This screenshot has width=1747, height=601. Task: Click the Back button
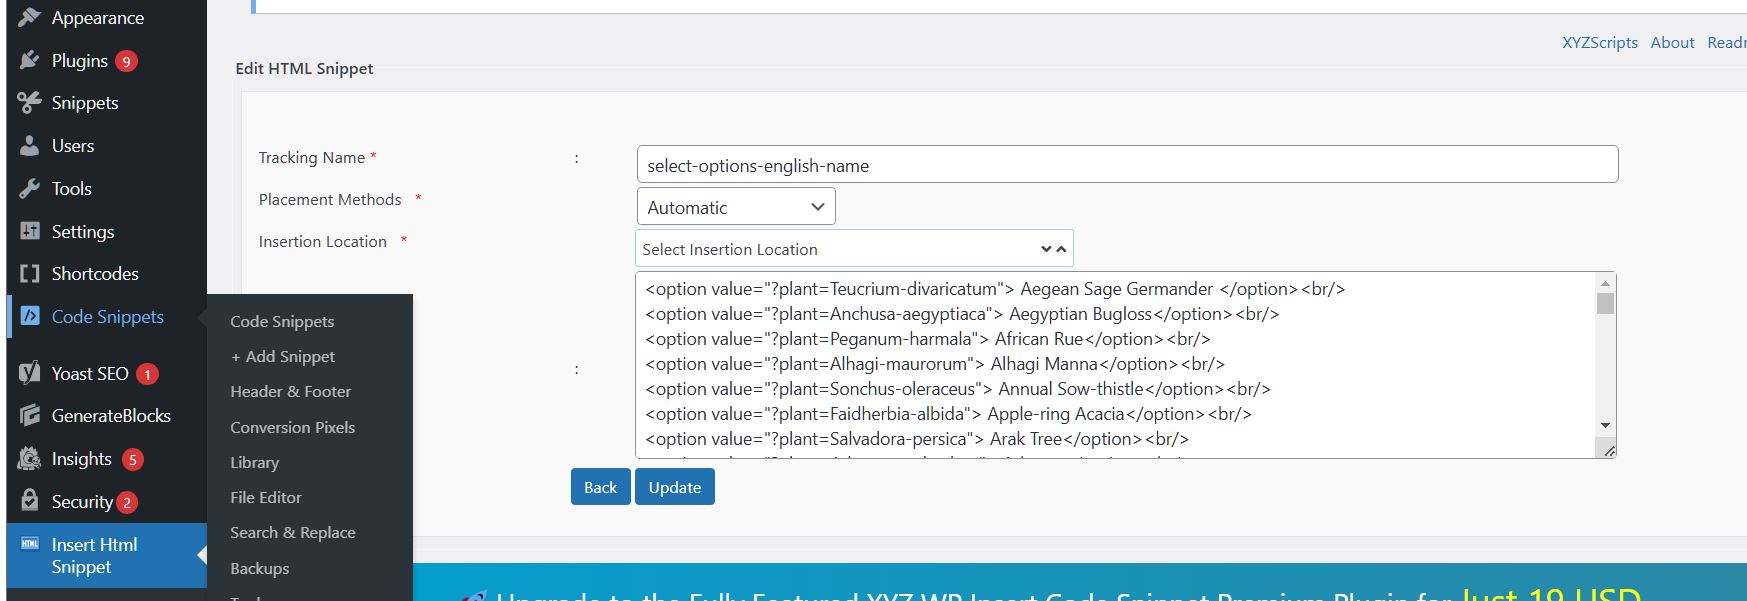(600, 487)
